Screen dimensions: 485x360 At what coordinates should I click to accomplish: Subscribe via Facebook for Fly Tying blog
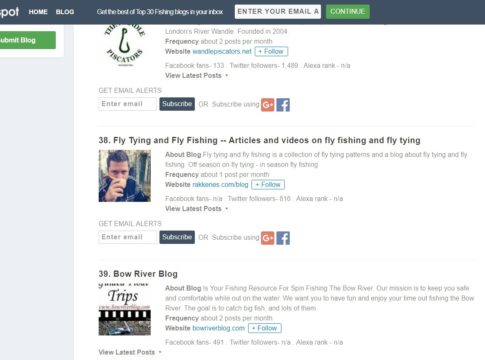283,238
